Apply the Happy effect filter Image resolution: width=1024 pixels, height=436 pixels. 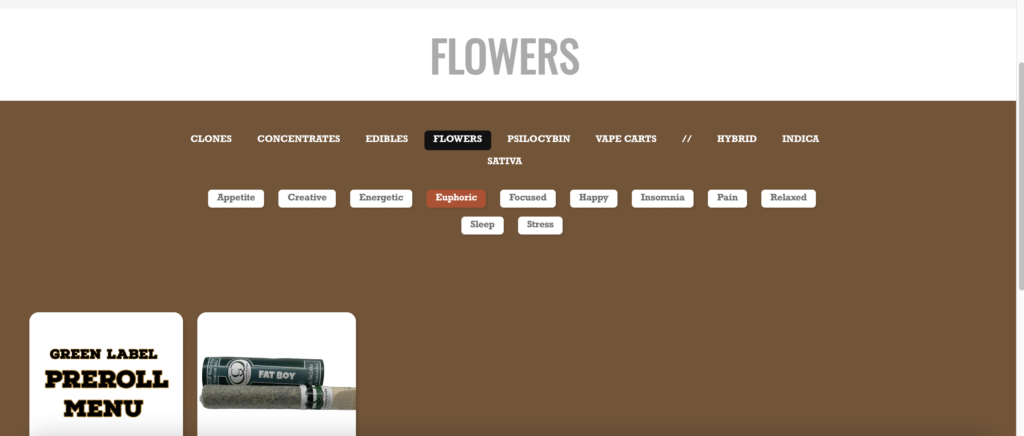coord(593,198)
